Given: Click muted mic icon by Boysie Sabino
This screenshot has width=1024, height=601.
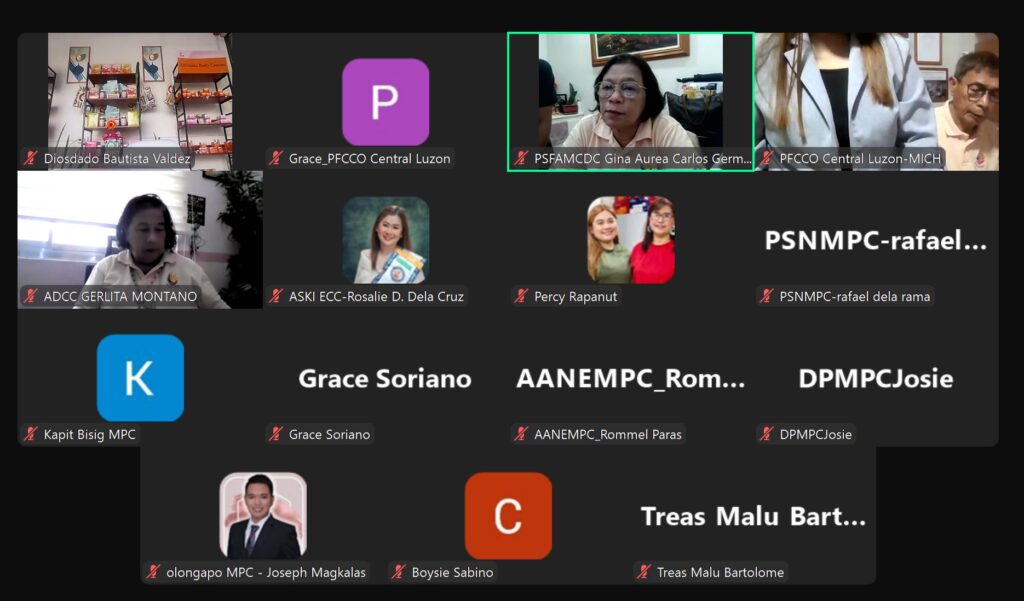Looking at the screenshot, I should coord(398,572).
